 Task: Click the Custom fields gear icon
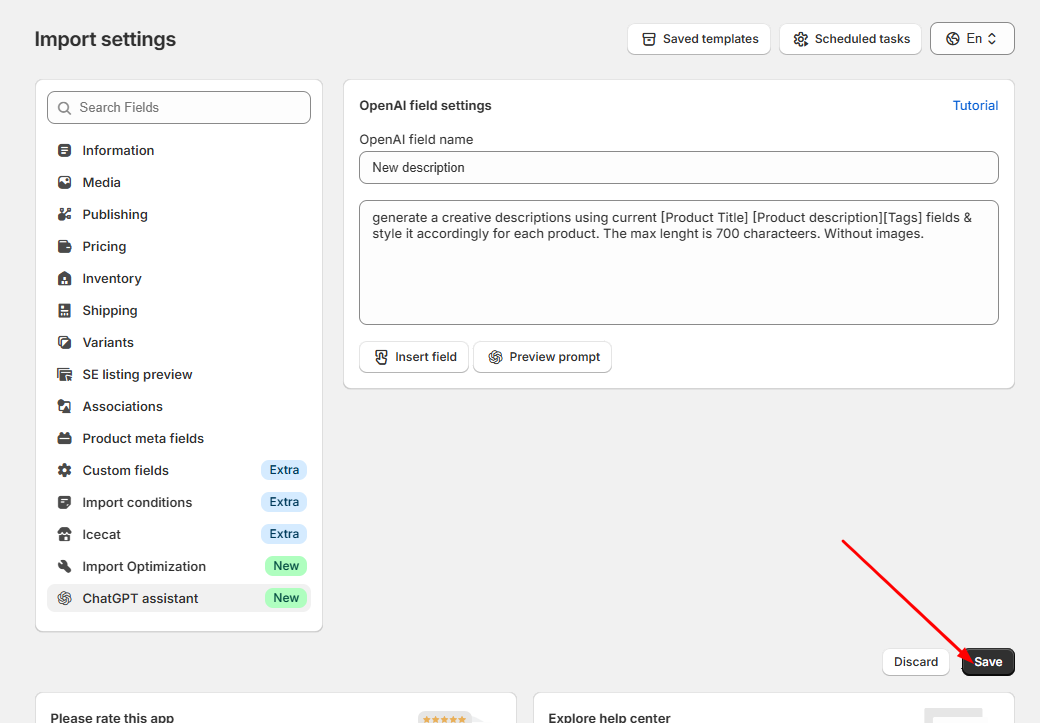[64, 470]
